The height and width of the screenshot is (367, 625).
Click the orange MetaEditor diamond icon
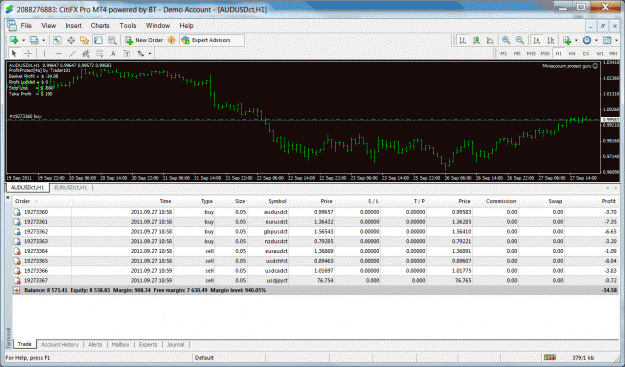click(171, 40)
